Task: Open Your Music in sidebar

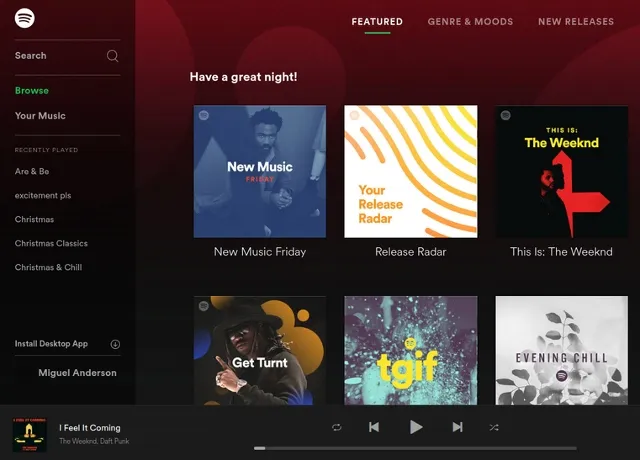Action: 40,116
